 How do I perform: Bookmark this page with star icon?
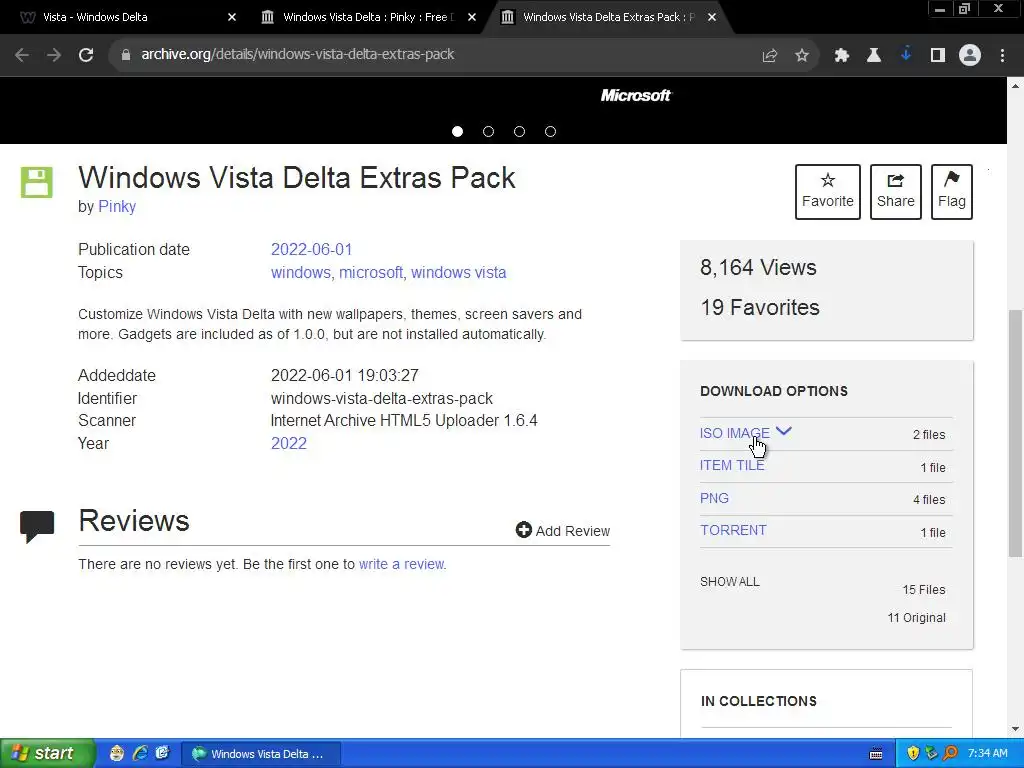tap(802, 56)
